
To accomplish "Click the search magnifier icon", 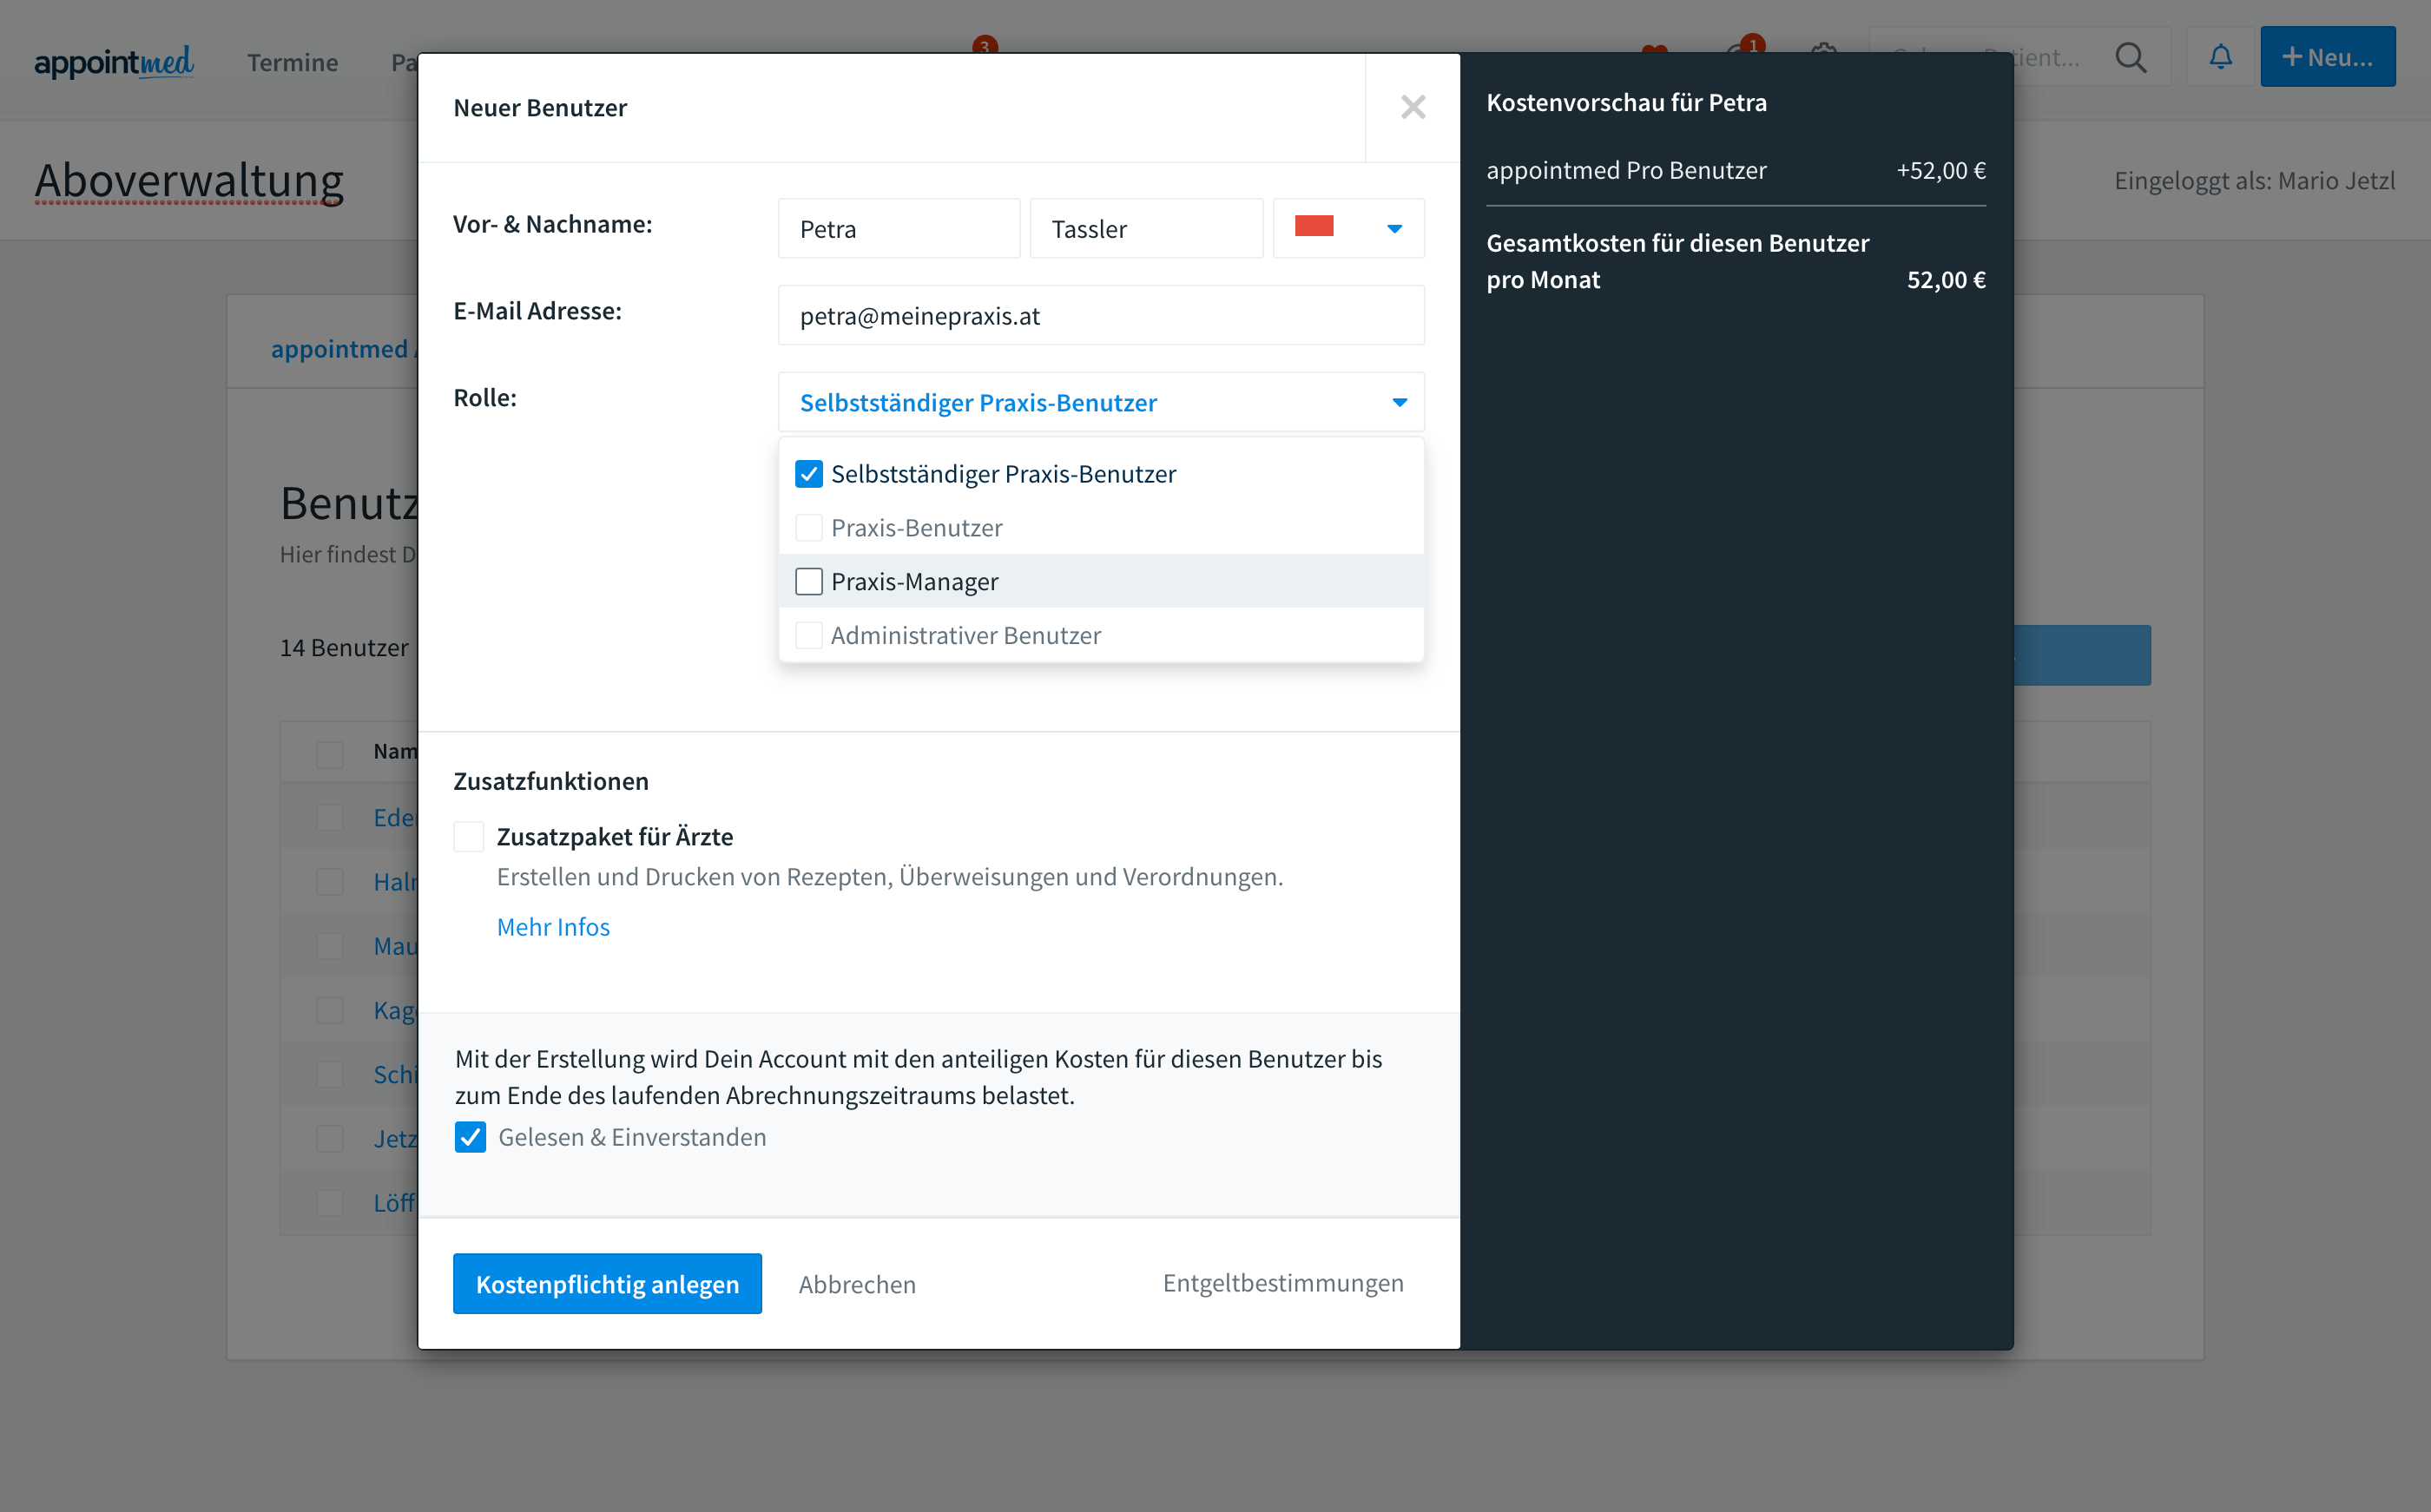I will click(2131, 57).
